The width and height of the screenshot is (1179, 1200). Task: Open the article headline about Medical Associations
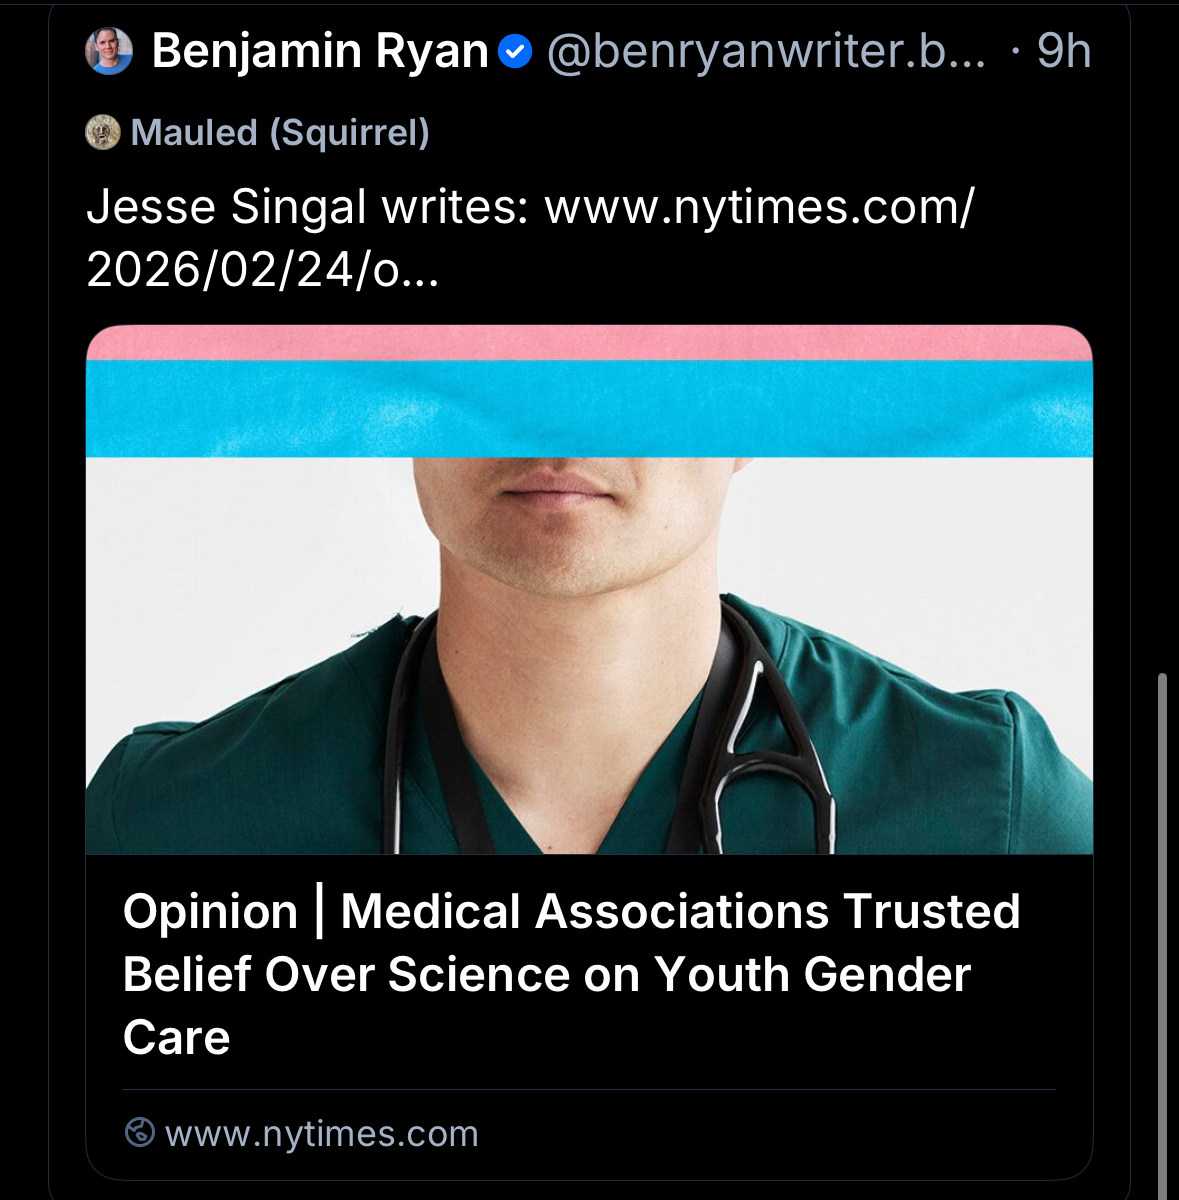click(571, 973)
